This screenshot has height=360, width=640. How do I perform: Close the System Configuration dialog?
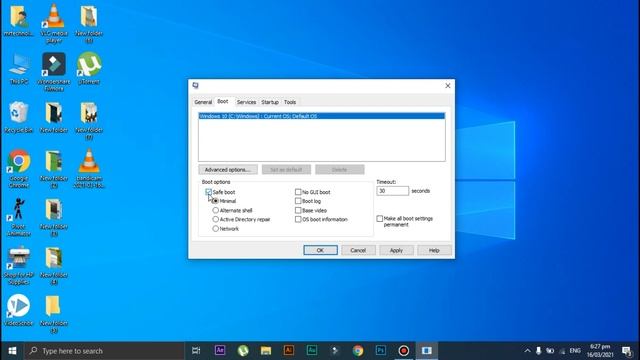tap(448, 86)
